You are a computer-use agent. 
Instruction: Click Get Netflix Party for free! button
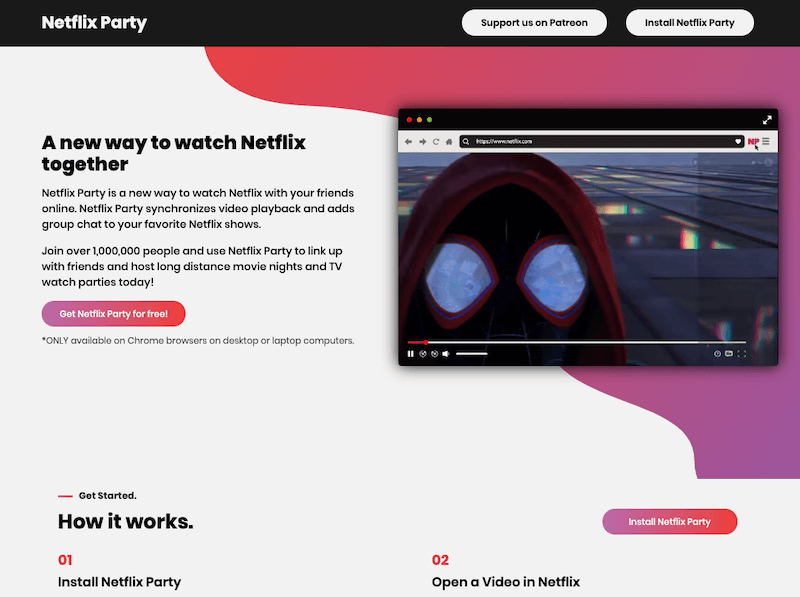(x=113, y=314)
